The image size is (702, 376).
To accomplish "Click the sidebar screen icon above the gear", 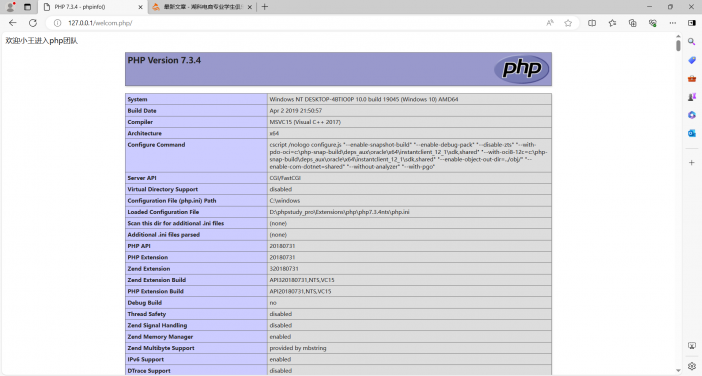I will click(x=692, y=346).
